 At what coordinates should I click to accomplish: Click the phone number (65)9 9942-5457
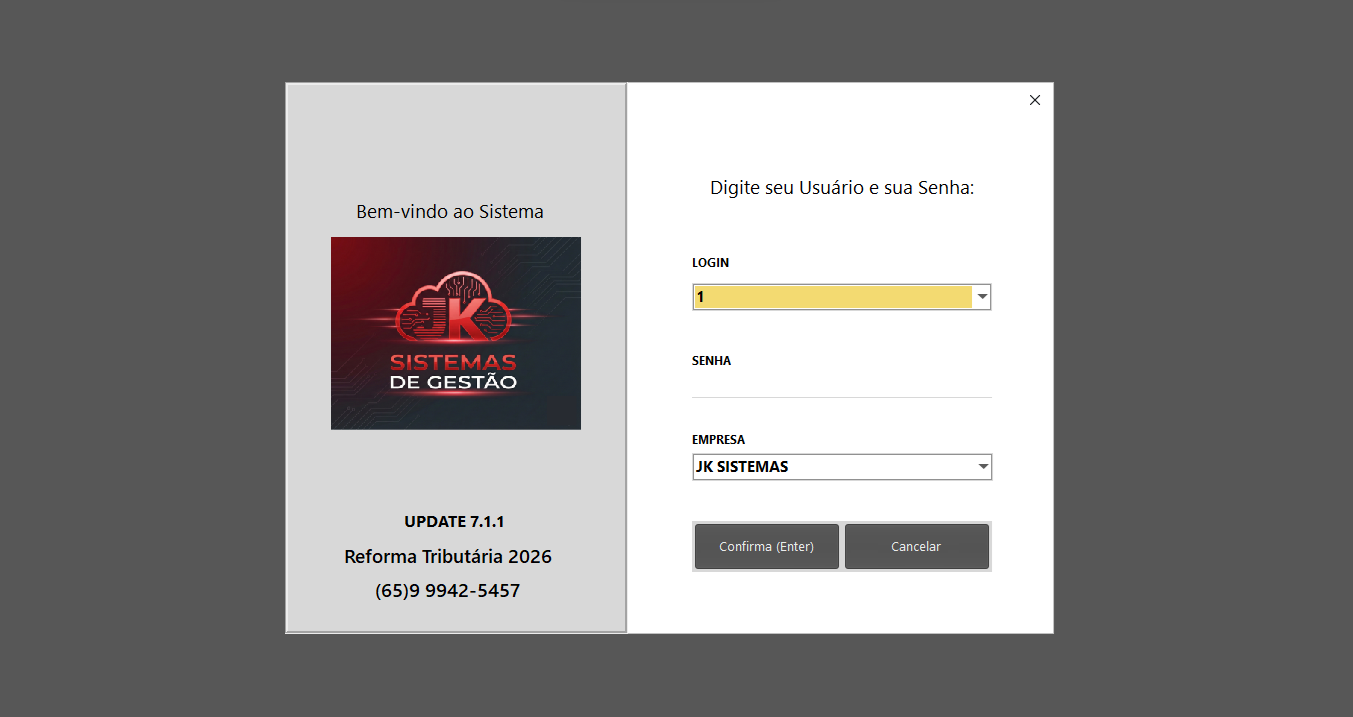(x=447, y=591)
